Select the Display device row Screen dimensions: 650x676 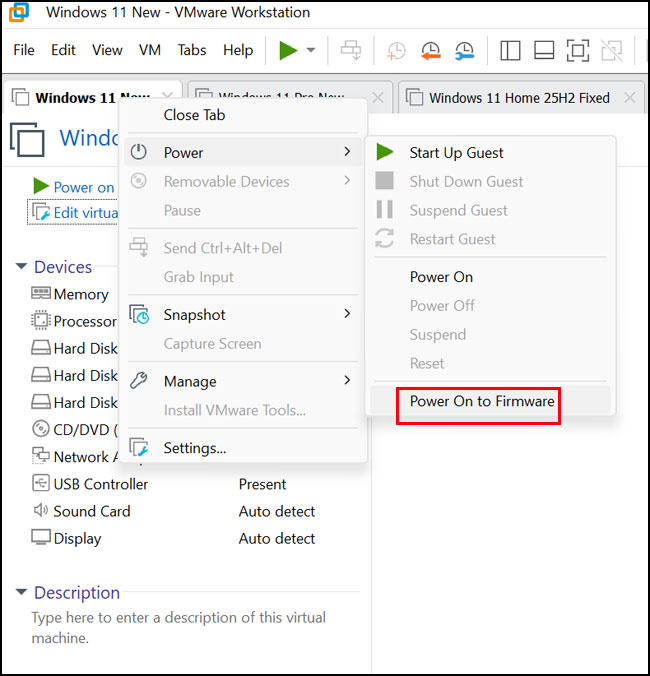pyautogui.click(x=172, y=538)
